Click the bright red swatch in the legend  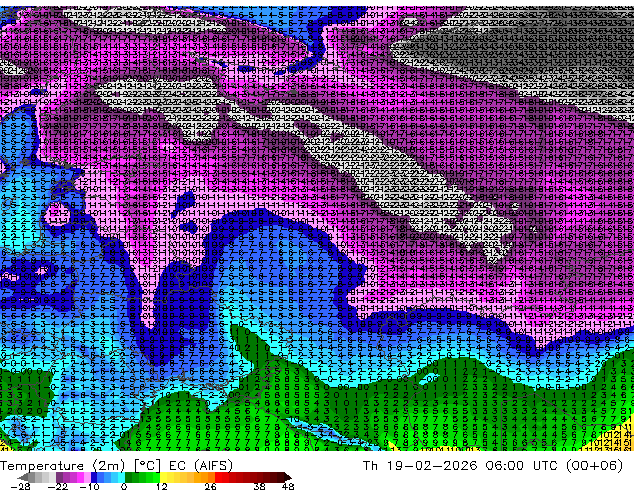(x=218, y=477)
